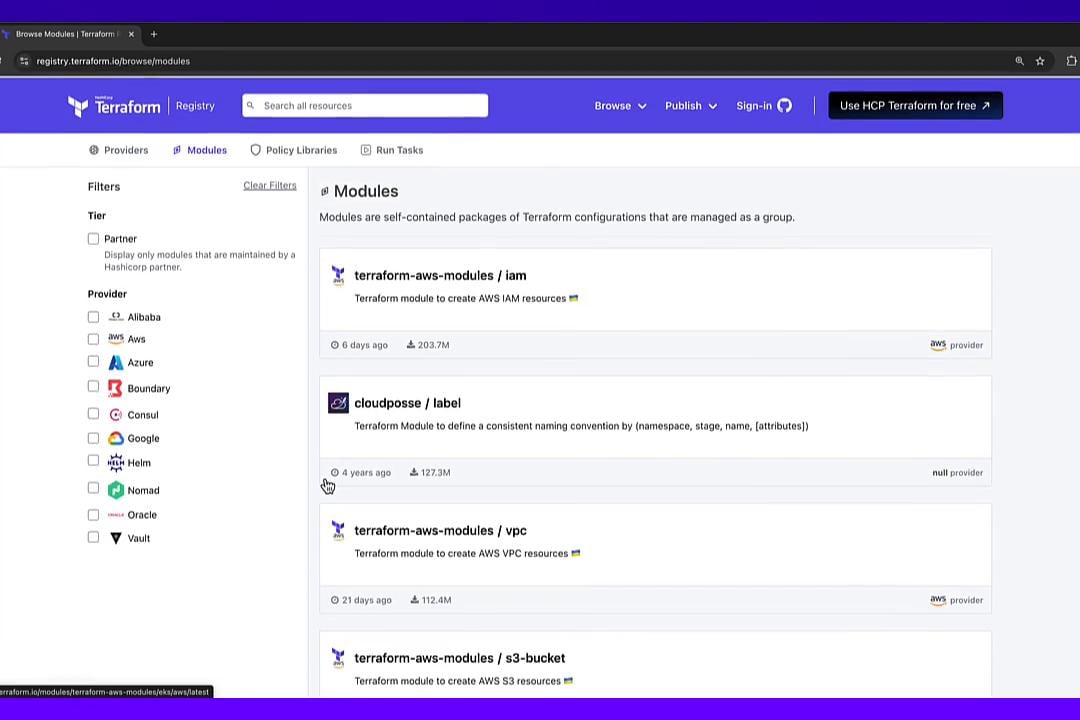Screen dimensions: 1080x720
Task: Bookmark the page with the star icon
Action: point(1040,61)
